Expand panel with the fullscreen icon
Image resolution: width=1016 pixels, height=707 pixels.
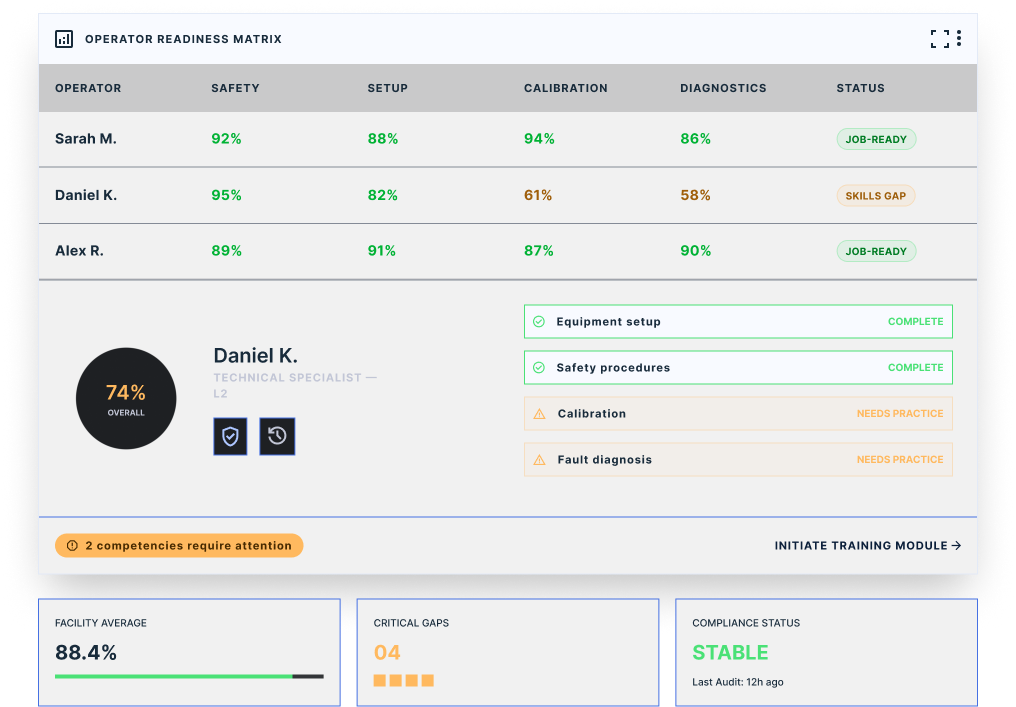tap(940, 39)
